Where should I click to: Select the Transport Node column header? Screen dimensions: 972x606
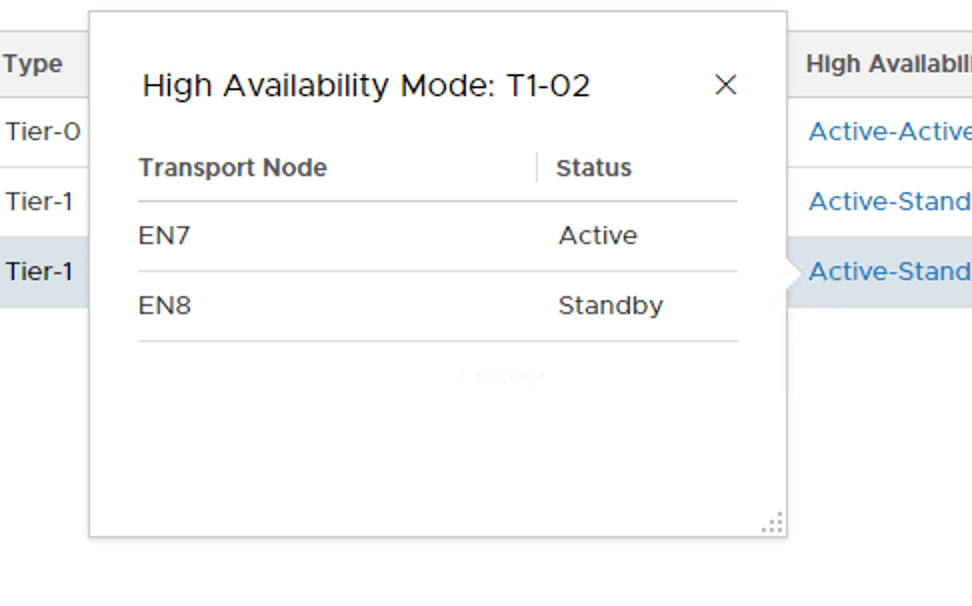click(x=232, y=168)
